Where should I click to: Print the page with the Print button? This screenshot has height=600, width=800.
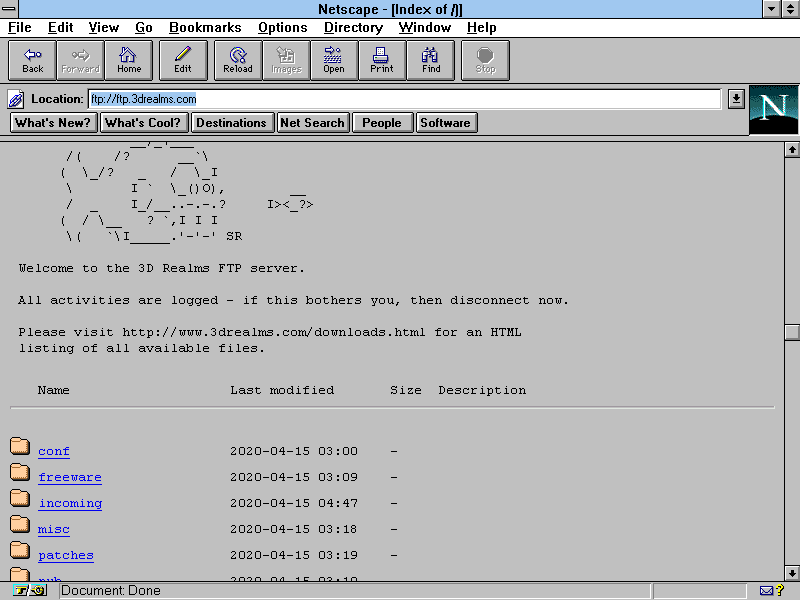(x=382, y=61)
